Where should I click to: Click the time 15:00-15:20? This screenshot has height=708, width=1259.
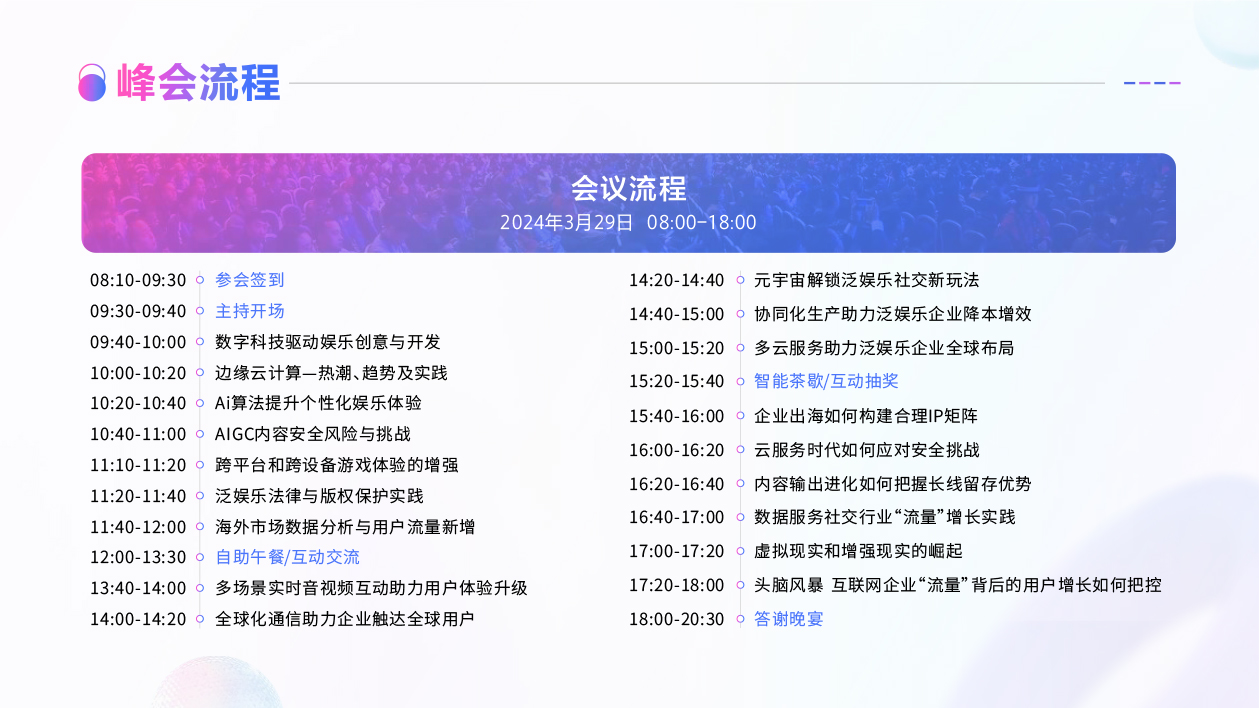[x=676, y=348]
